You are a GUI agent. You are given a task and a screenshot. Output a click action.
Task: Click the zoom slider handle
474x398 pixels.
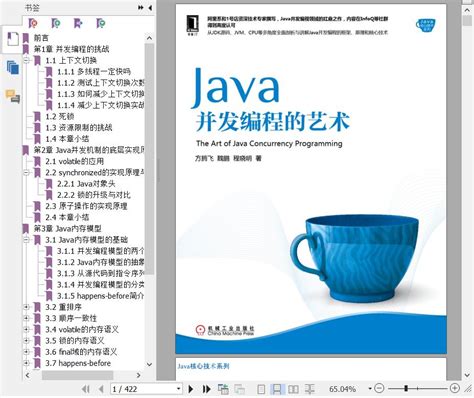(x=406, y=388)
